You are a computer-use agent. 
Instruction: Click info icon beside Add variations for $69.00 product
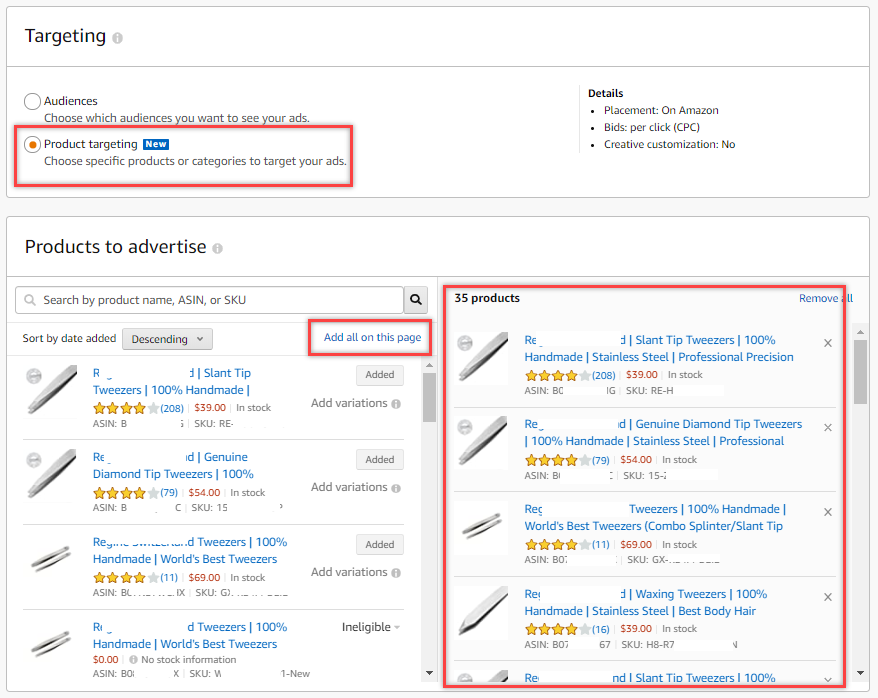(396, 573)
